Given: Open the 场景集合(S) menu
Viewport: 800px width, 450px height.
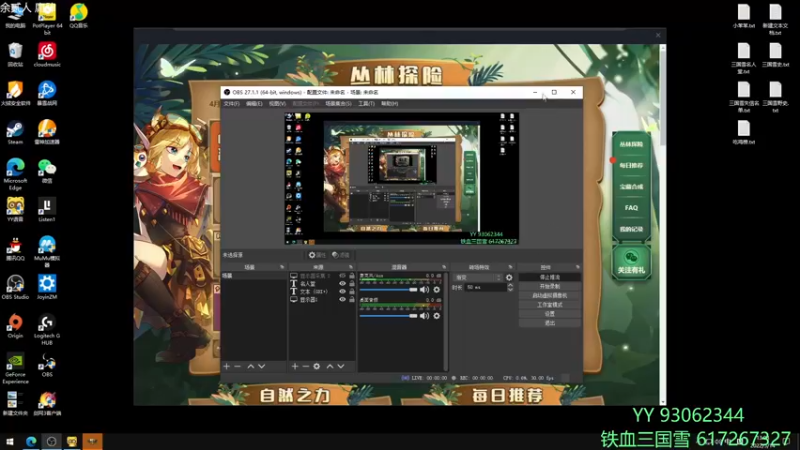Looking at the screenshot, I should [x=338, y=104].
